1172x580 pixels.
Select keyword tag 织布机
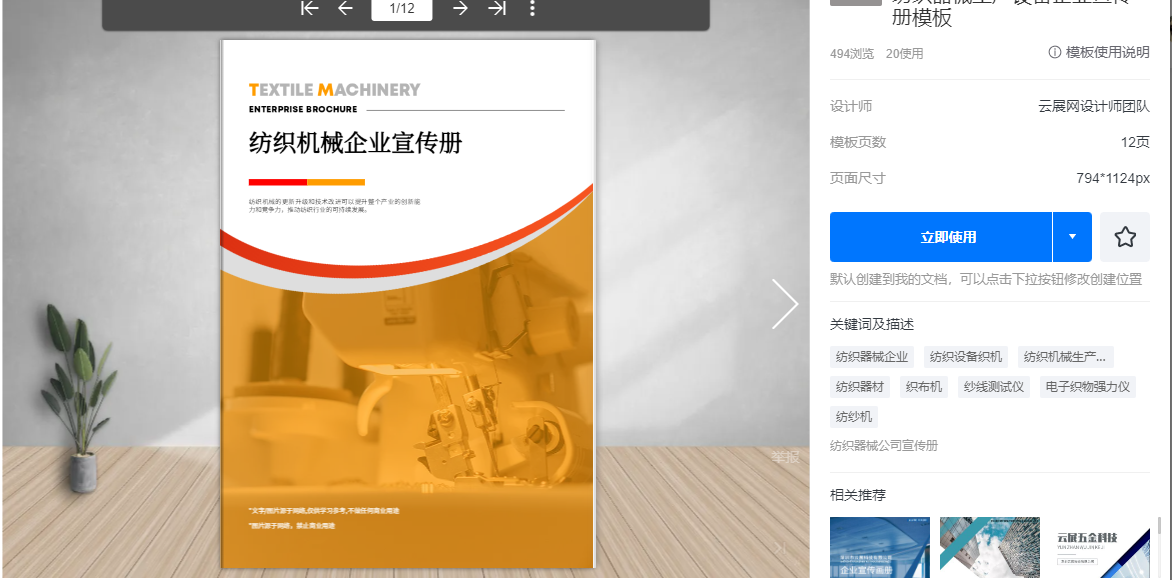click(x=924, y=387)
